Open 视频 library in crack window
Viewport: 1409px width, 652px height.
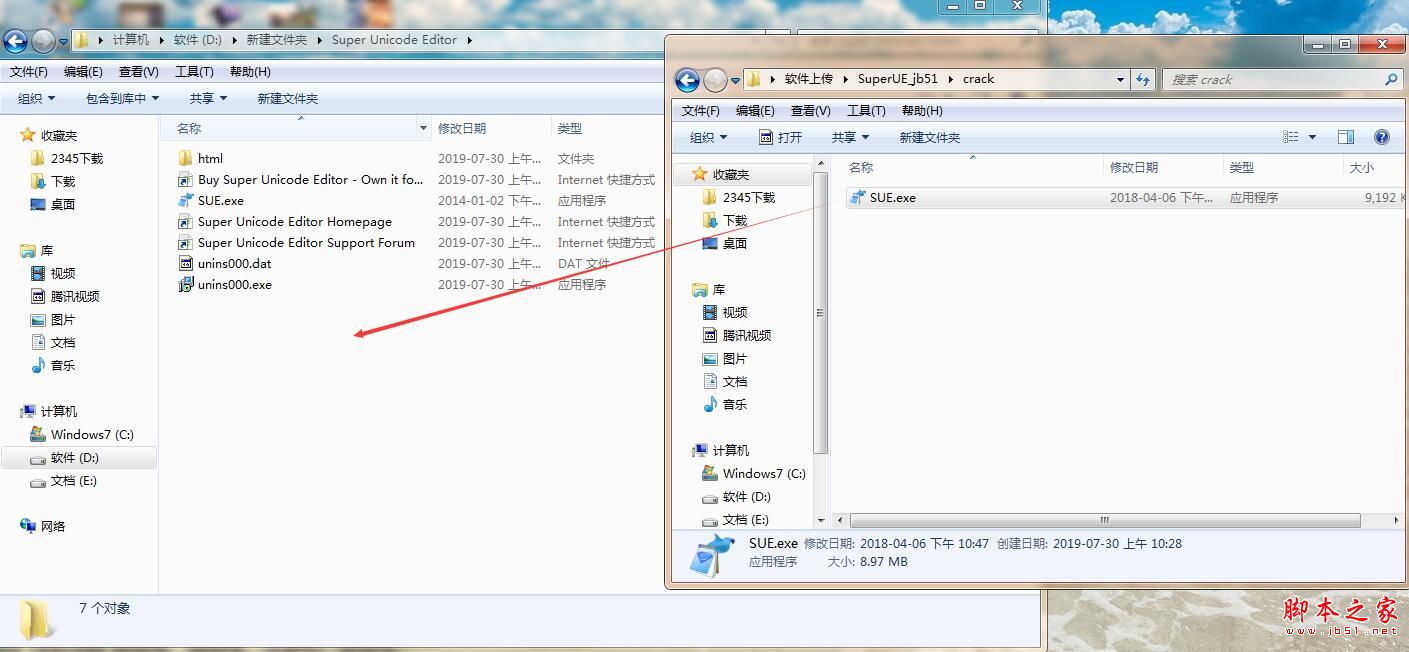click(x=724, y=312)
